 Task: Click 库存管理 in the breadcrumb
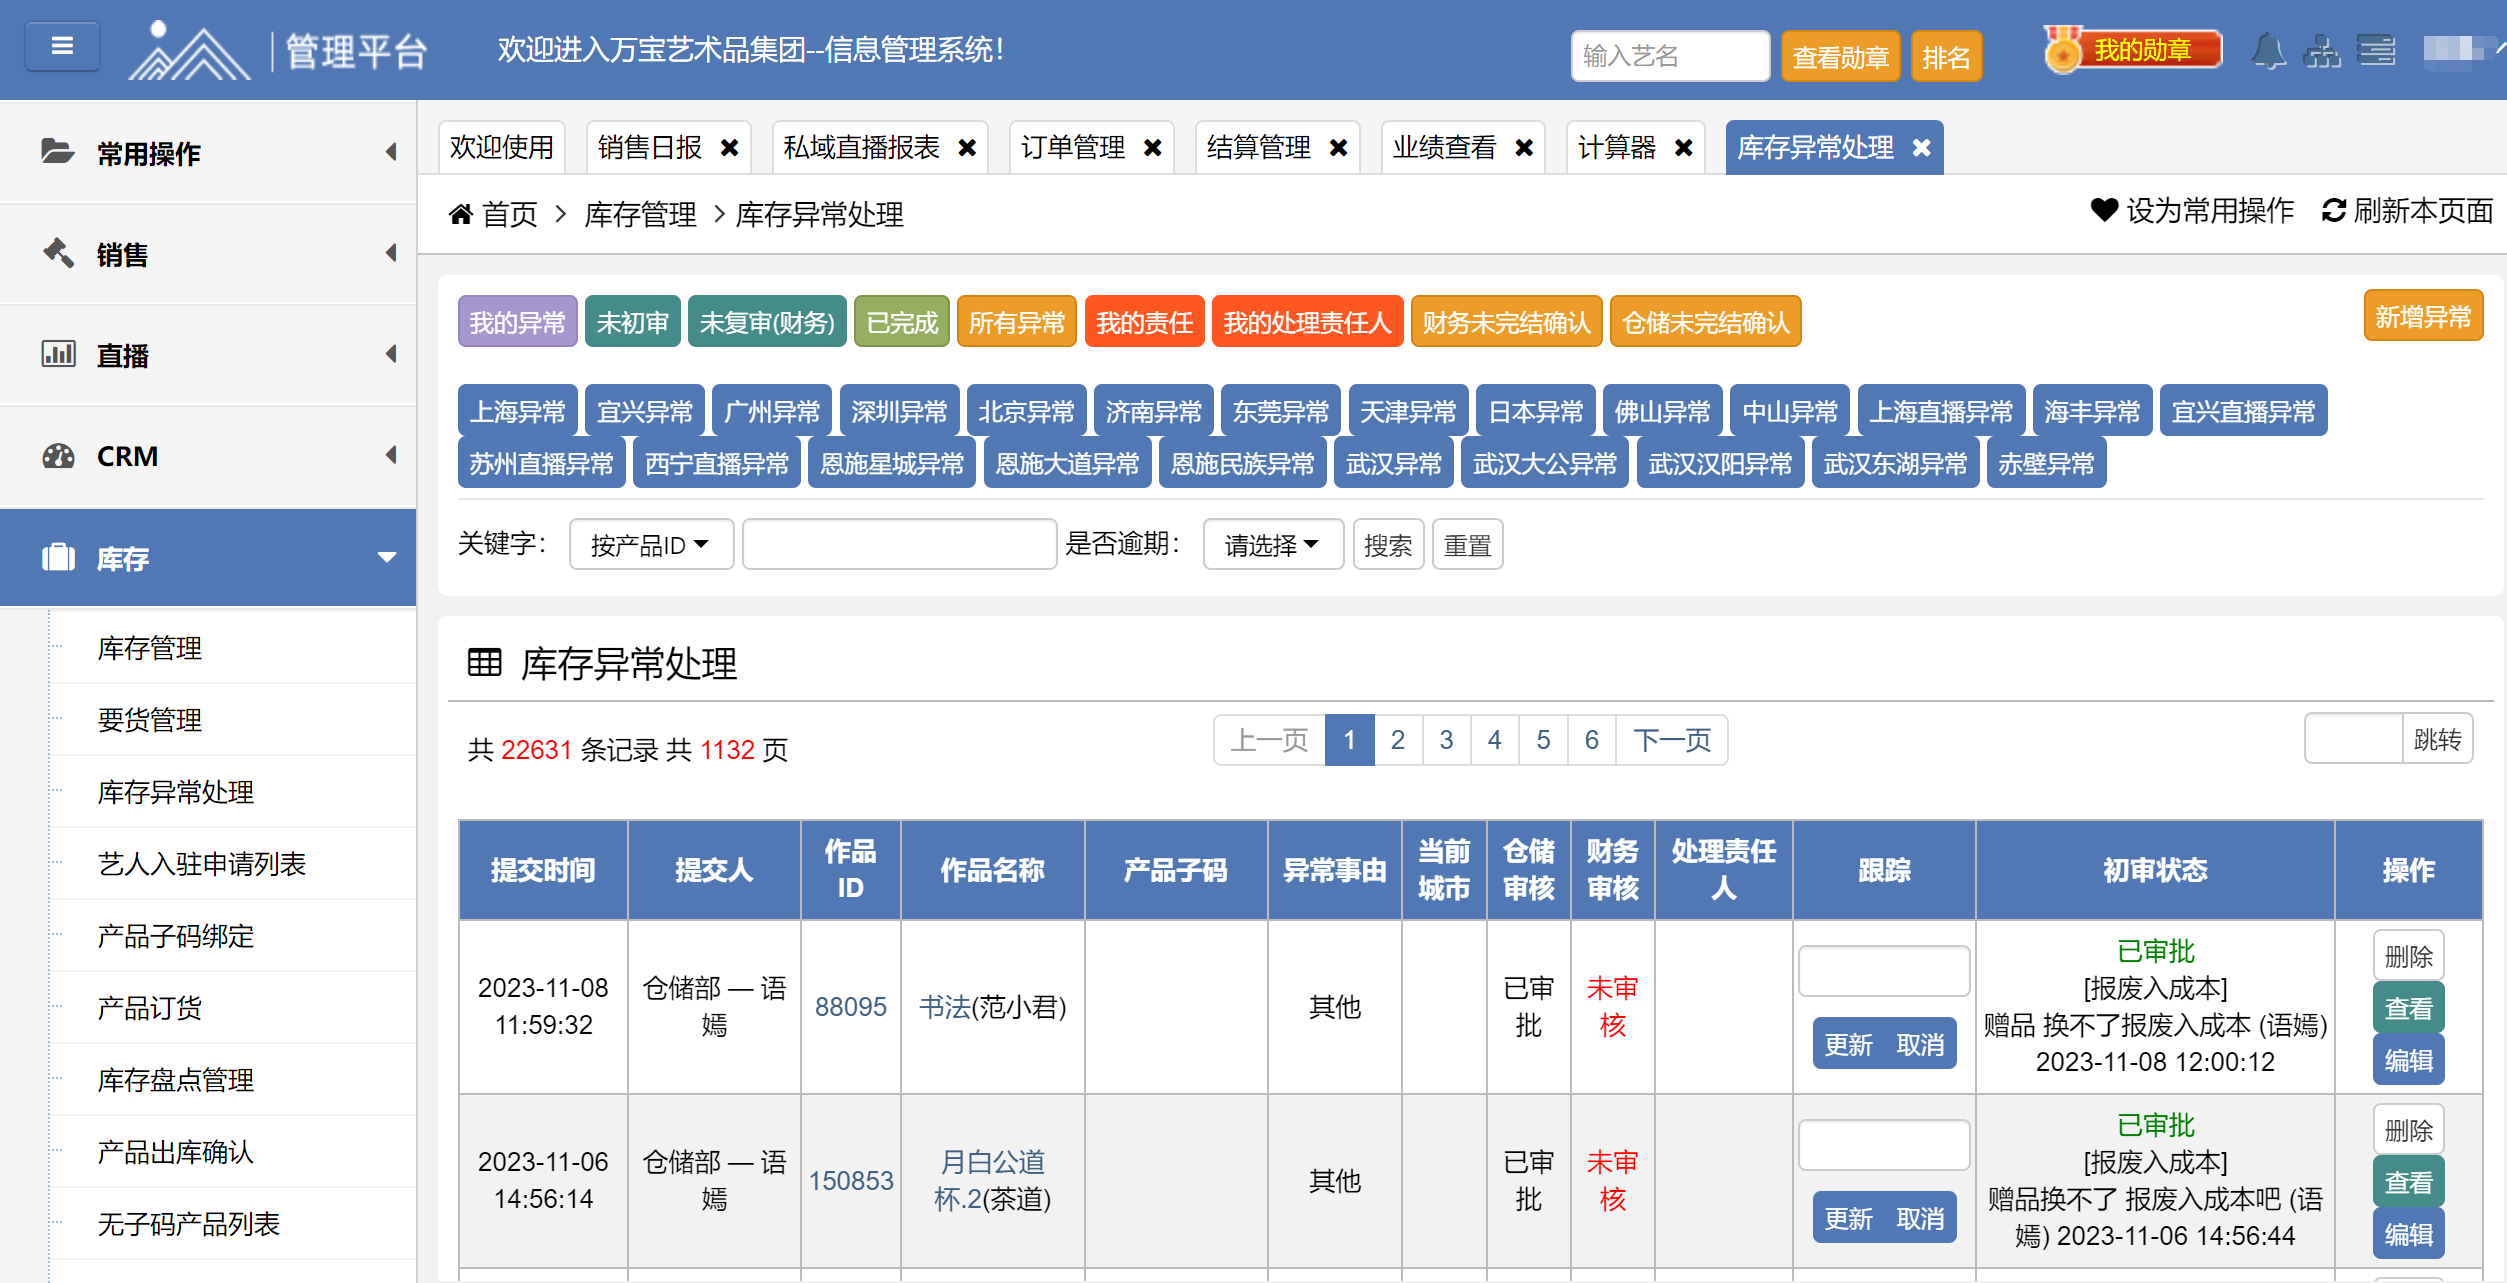coord(640,214)
